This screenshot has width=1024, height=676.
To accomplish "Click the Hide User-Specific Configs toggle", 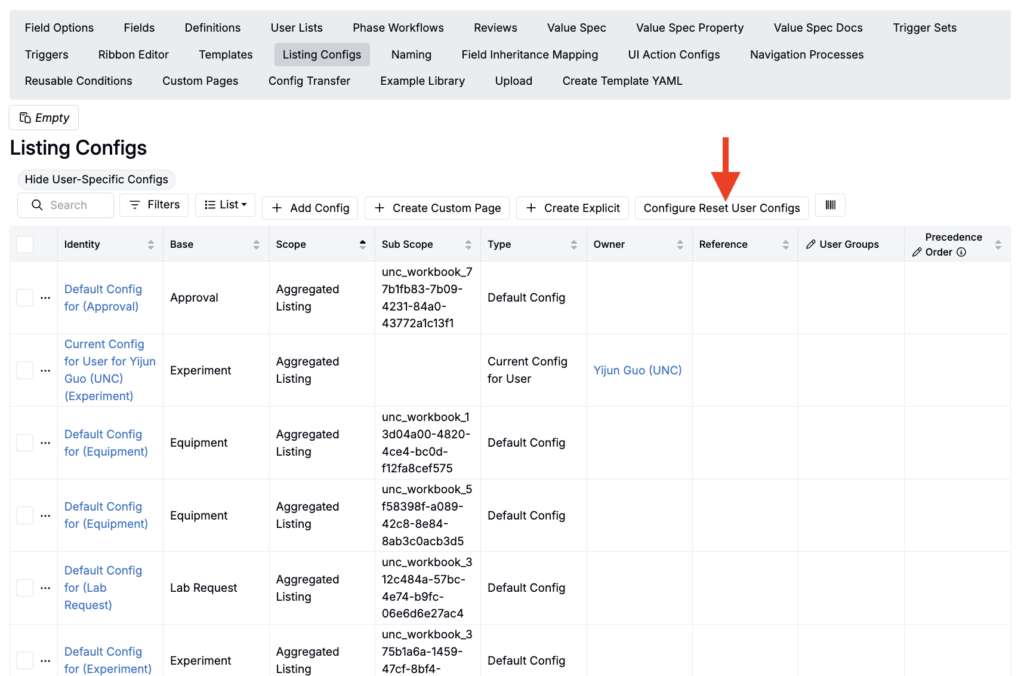I will (x=96, y=180).
